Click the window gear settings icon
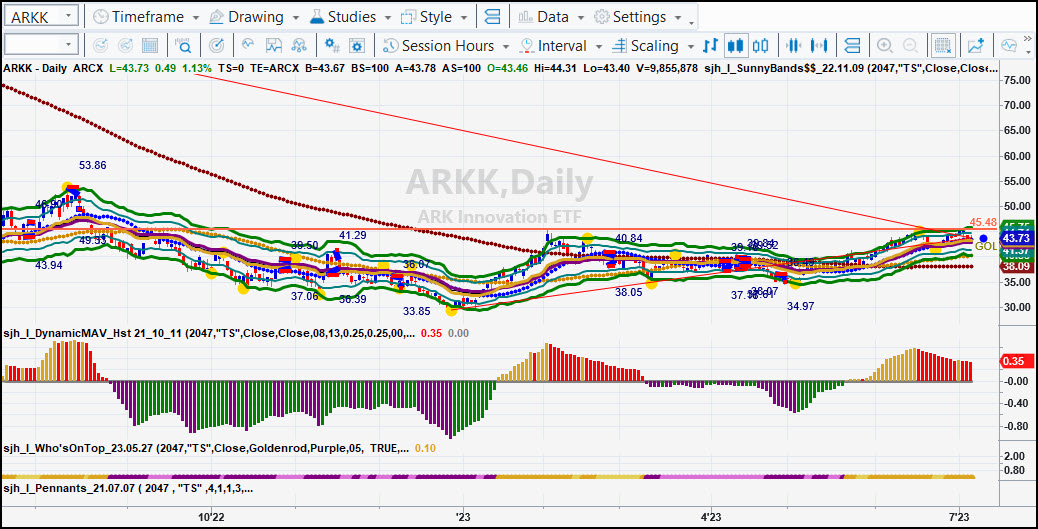1038x529 pixels. 357,46
